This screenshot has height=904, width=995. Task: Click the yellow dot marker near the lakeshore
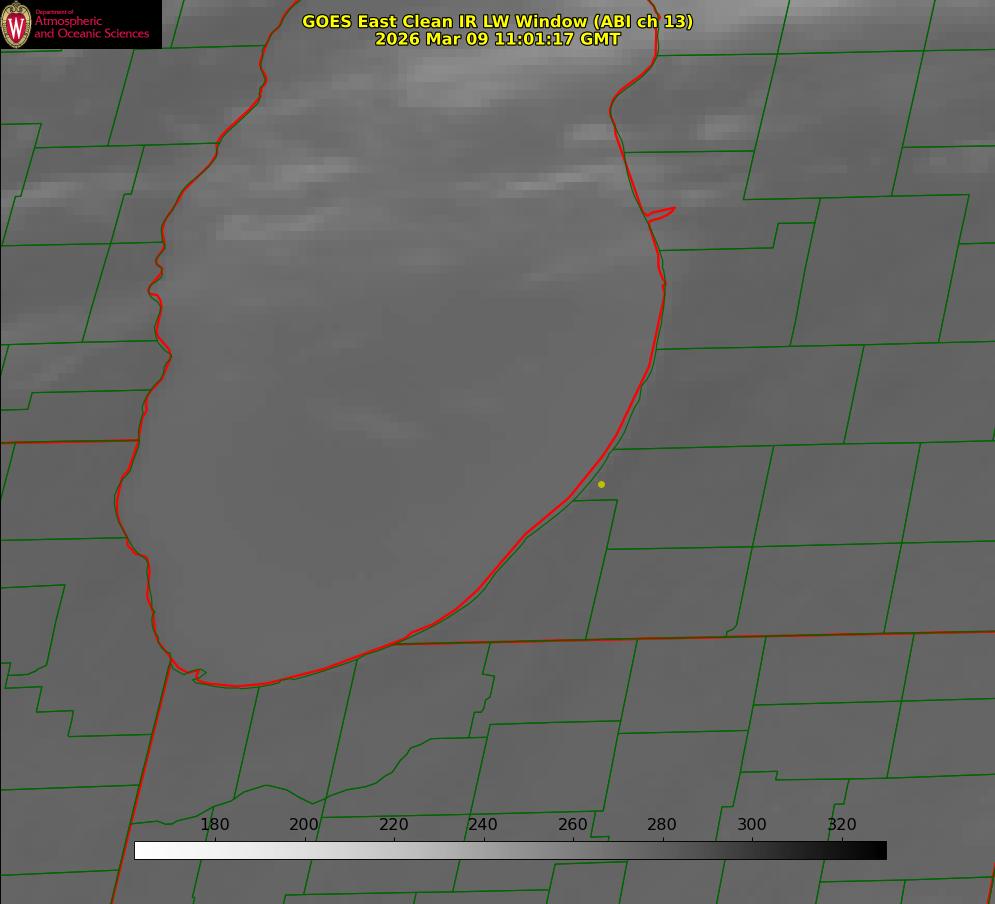coord(601,484)
